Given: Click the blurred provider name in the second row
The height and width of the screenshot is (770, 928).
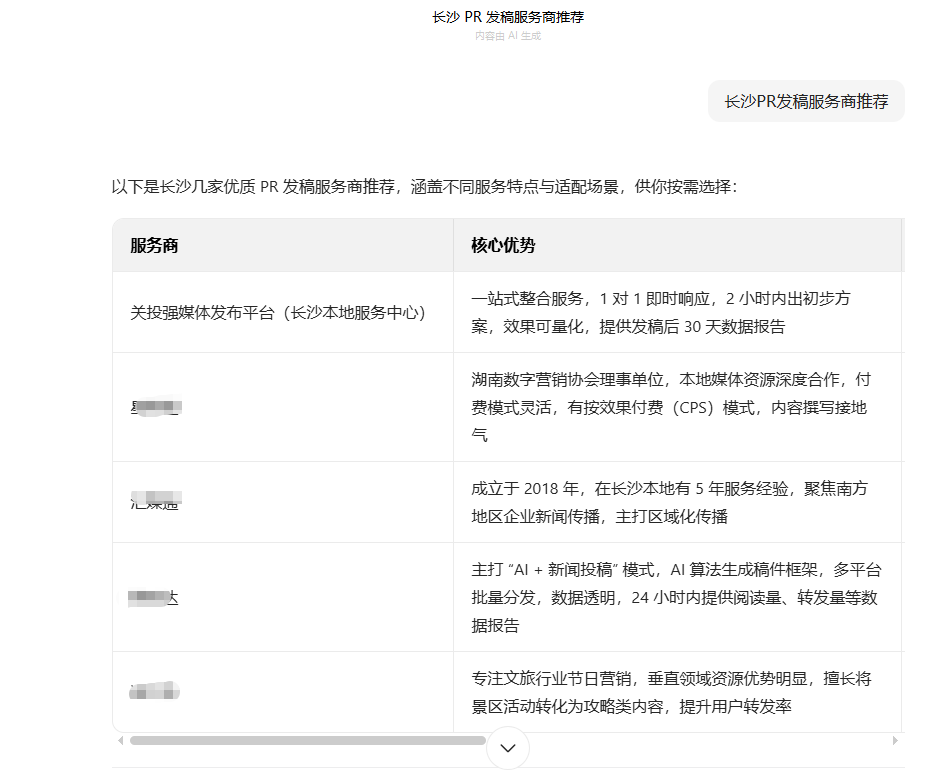Looking at the screenshot, I should pos(156,407).
